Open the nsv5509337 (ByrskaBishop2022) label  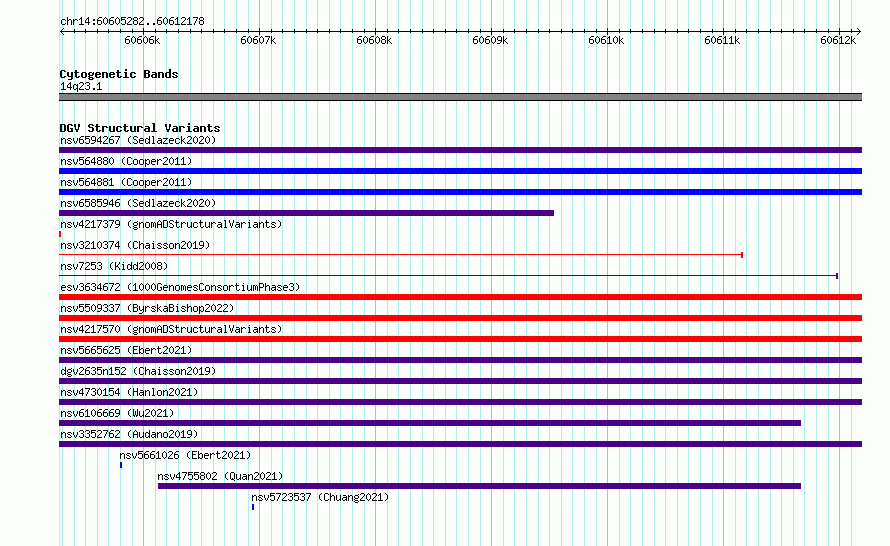tap(147, 308)
